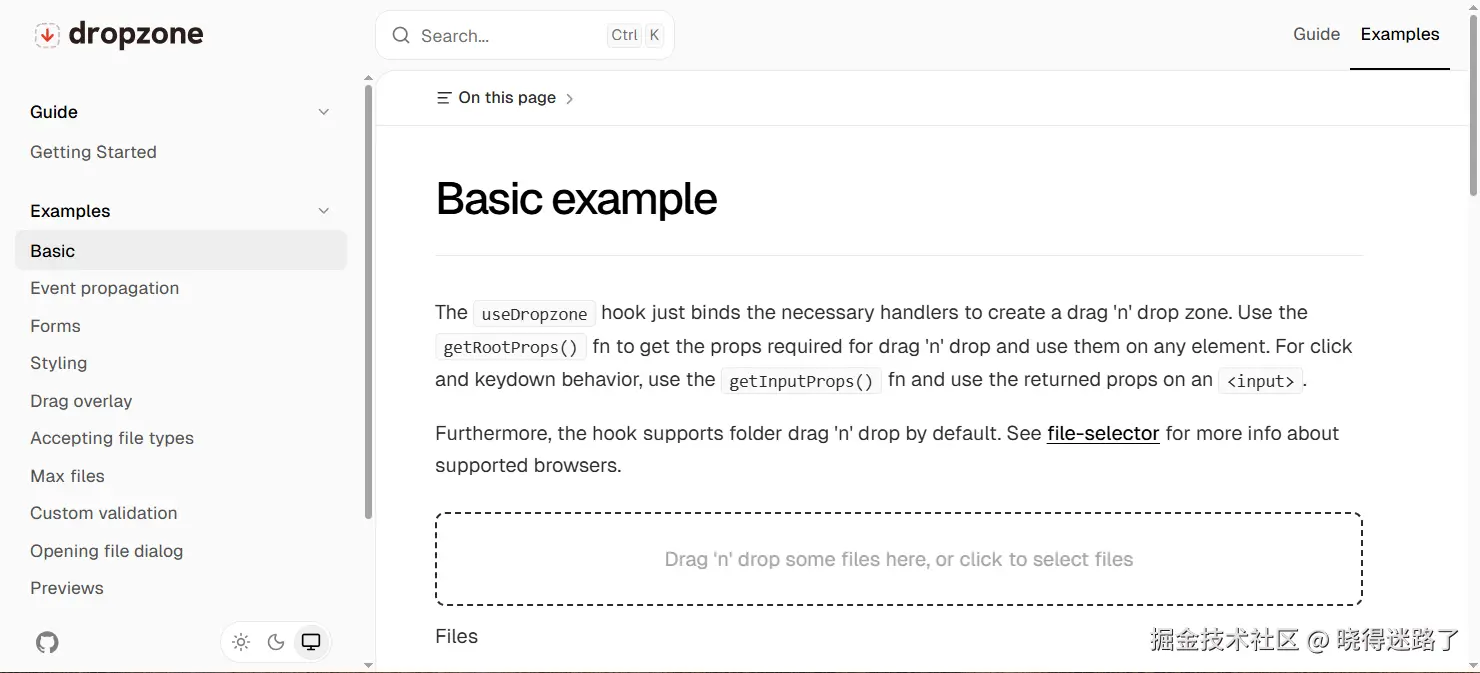
Task: Open the Examples top navigation tab
Action: pos(1400,34)
